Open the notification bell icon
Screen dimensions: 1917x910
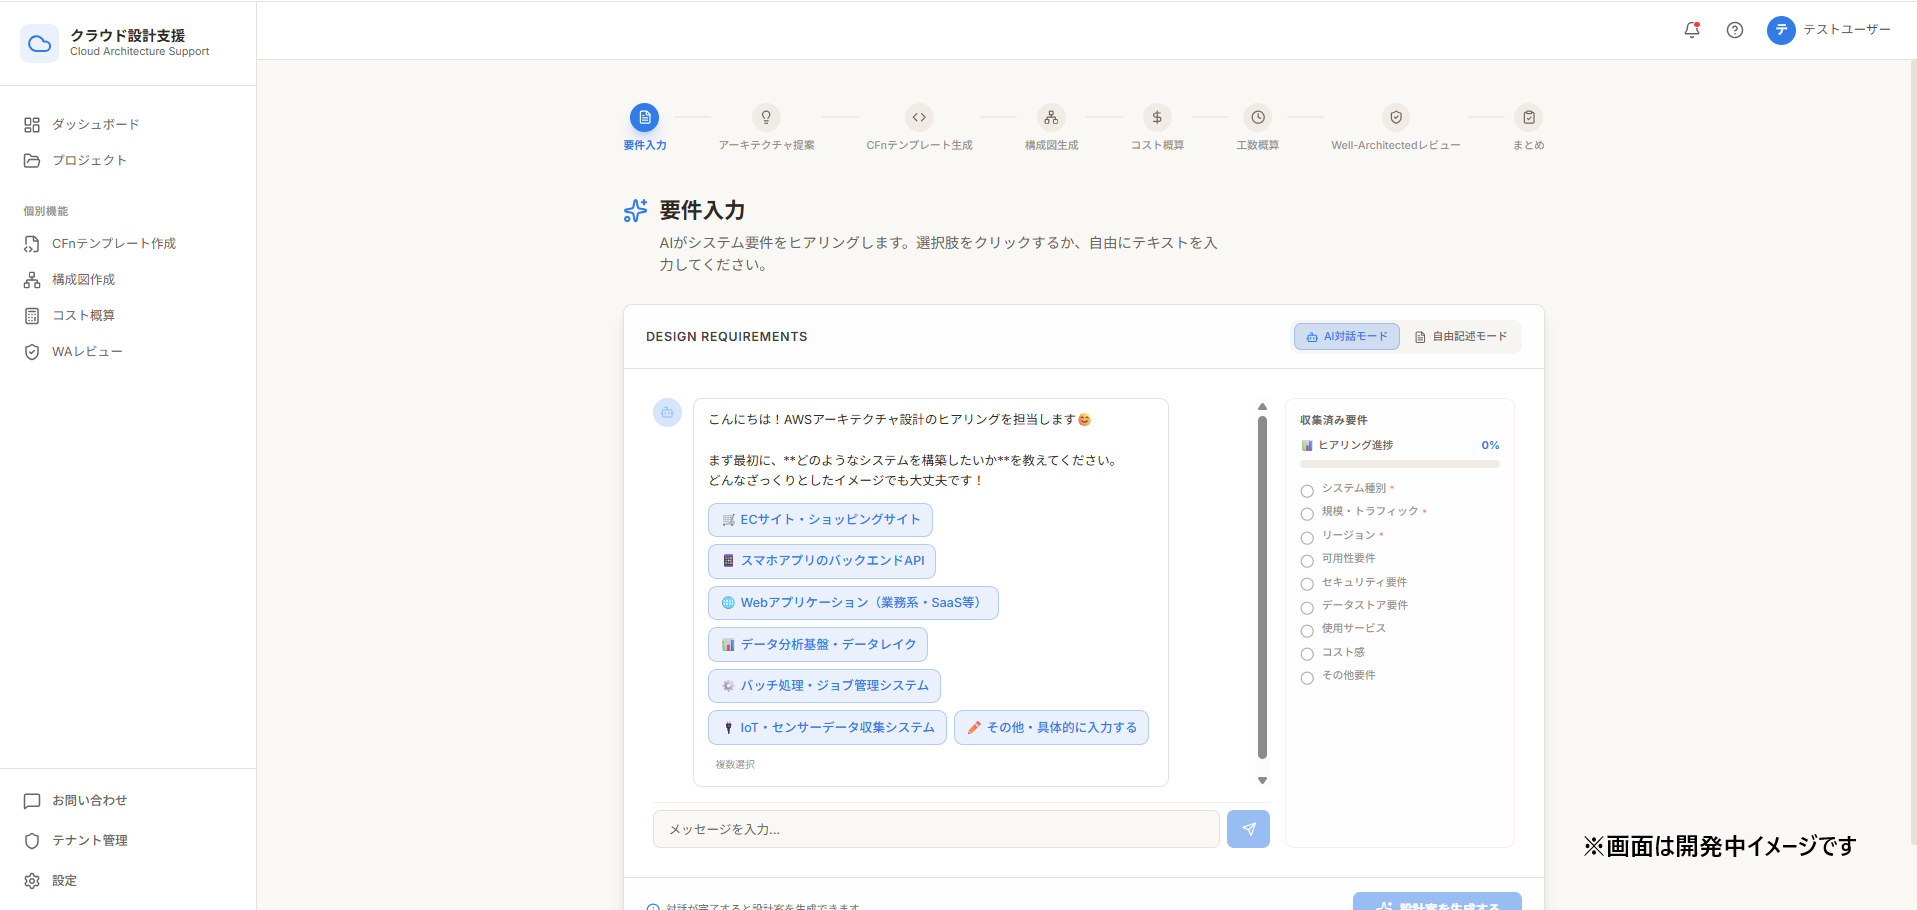tap(1692, 30)
